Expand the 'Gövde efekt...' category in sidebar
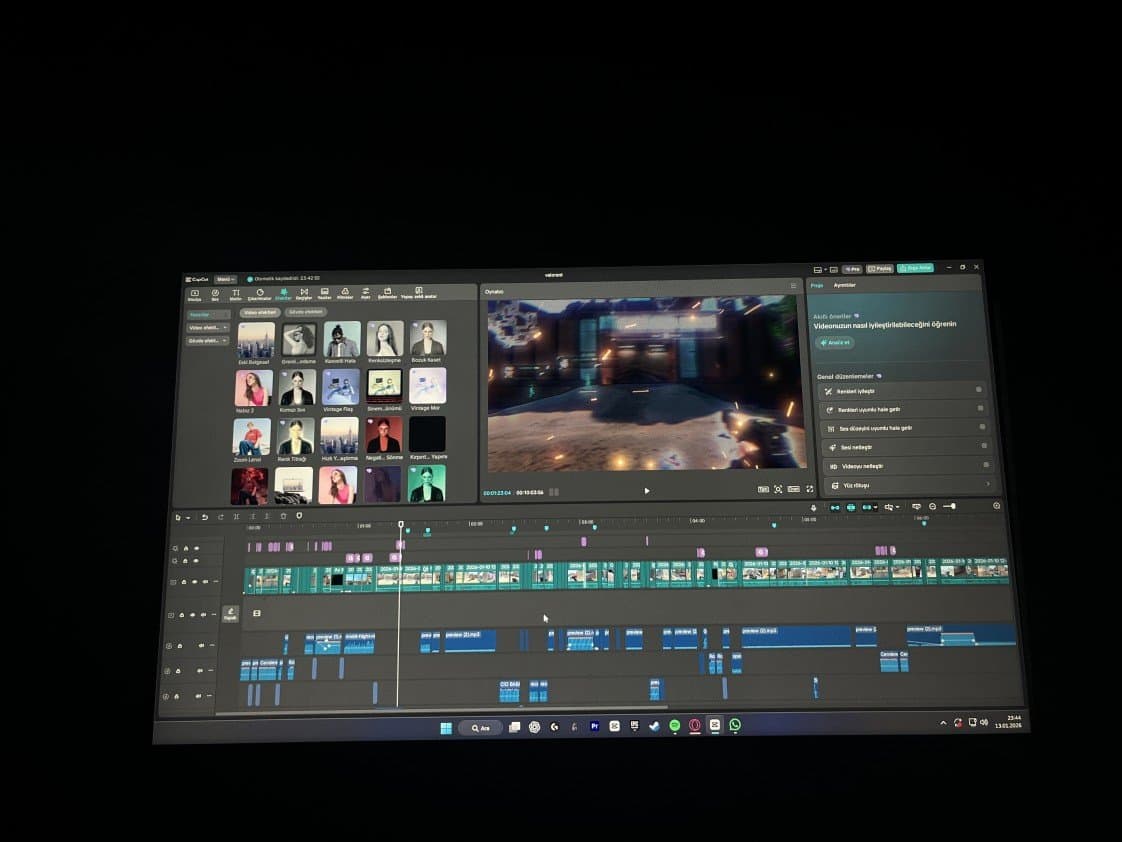This screenshot has height=842, width=1122. pyautogui.click(x=207, y=341)
